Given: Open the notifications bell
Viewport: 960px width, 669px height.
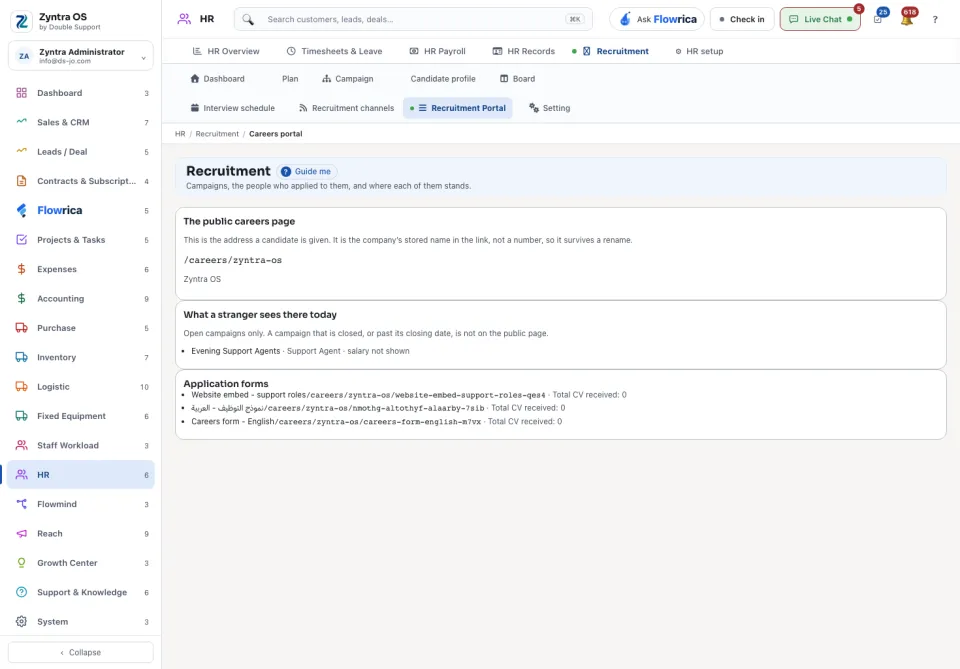Looking at the screenshot, I should 907,20.
